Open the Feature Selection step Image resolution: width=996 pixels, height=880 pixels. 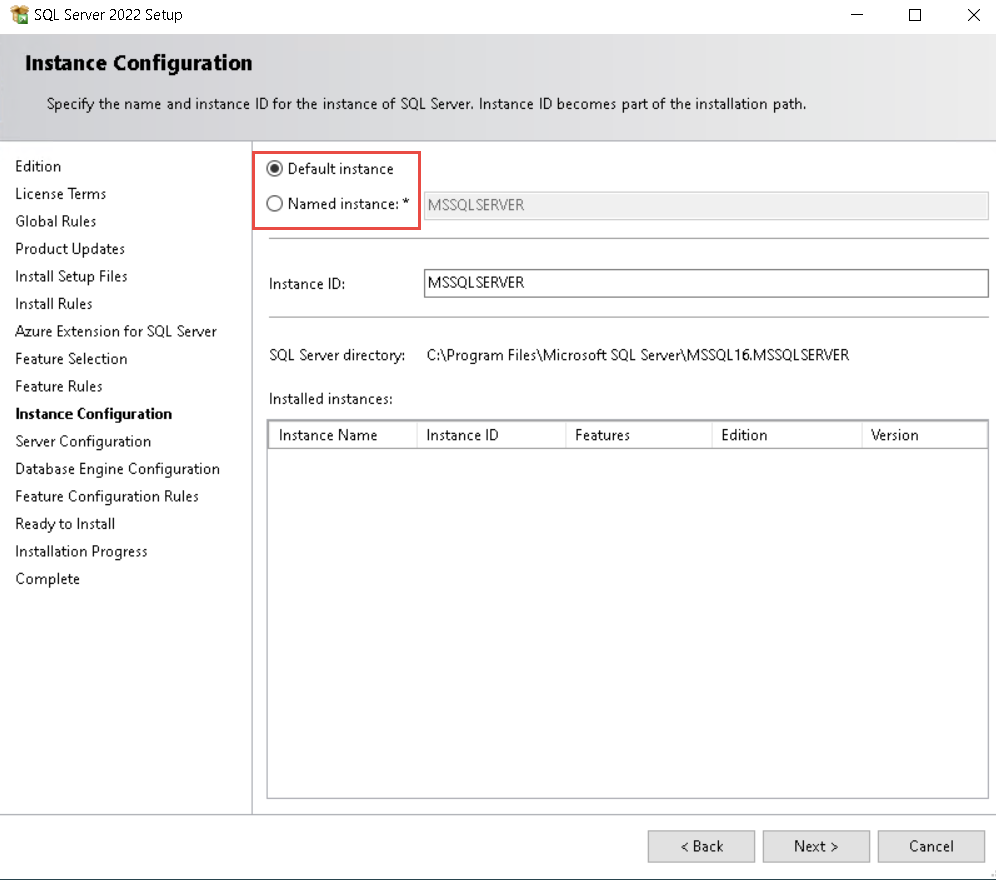coord(71,359)
